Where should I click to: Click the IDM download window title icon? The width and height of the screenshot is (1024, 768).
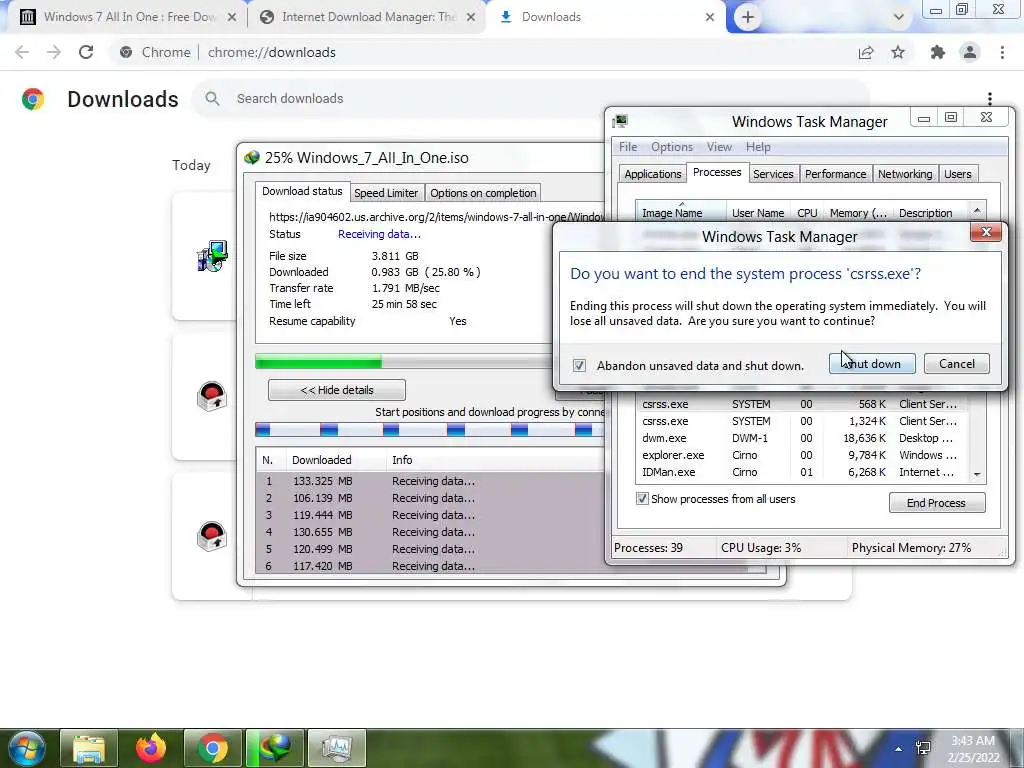pyautogui.click(x=252, y=157)
